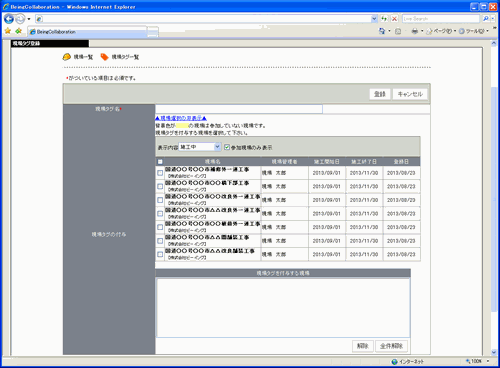Click the 登録日 column header

tap(401, 162)
